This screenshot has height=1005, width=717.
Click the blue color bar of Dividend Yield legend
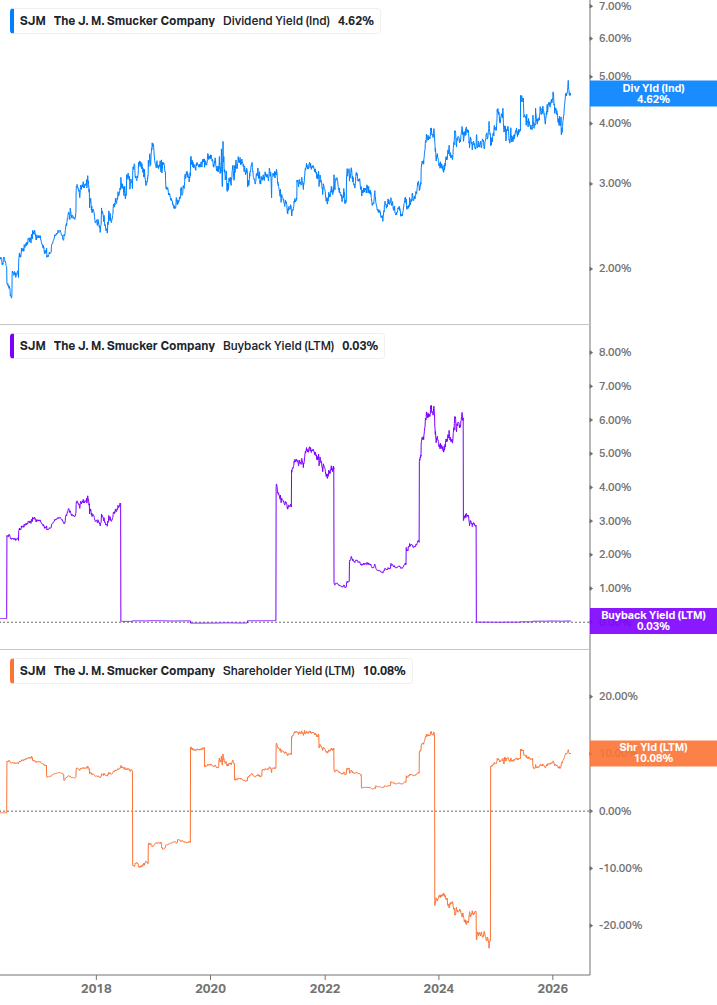pyautogui.click(x=12, y=21)
